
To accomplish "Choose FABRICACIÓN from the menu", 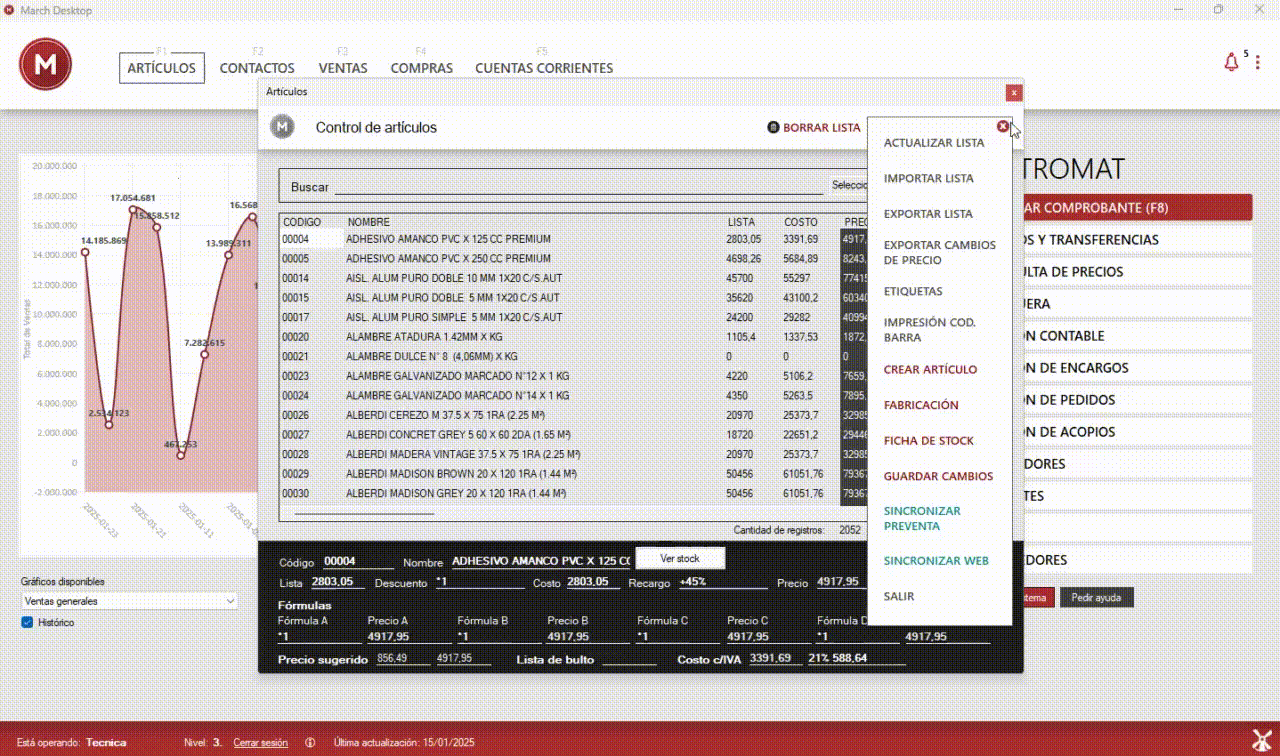I will pos(921,405).
